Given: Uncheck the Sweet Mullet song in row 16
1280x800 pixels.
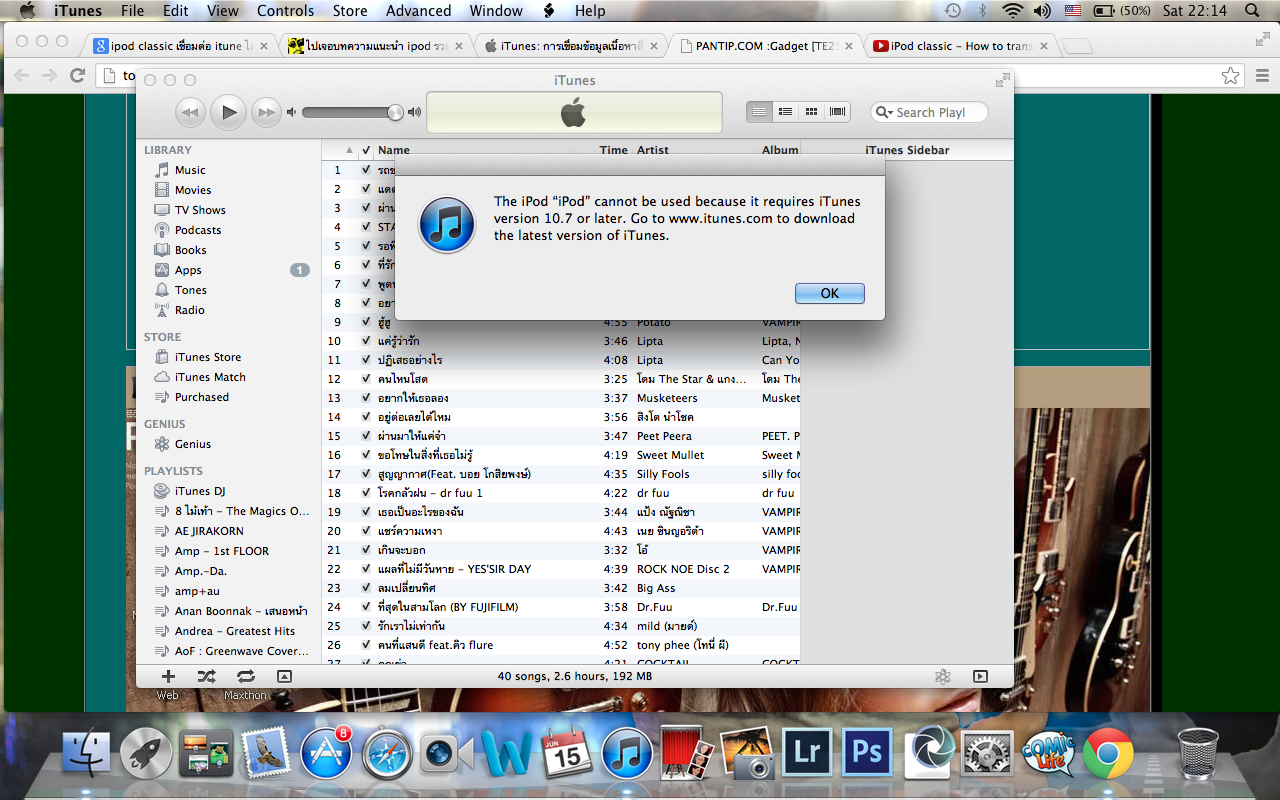Looking at the screenshot, I should point(366,455).
